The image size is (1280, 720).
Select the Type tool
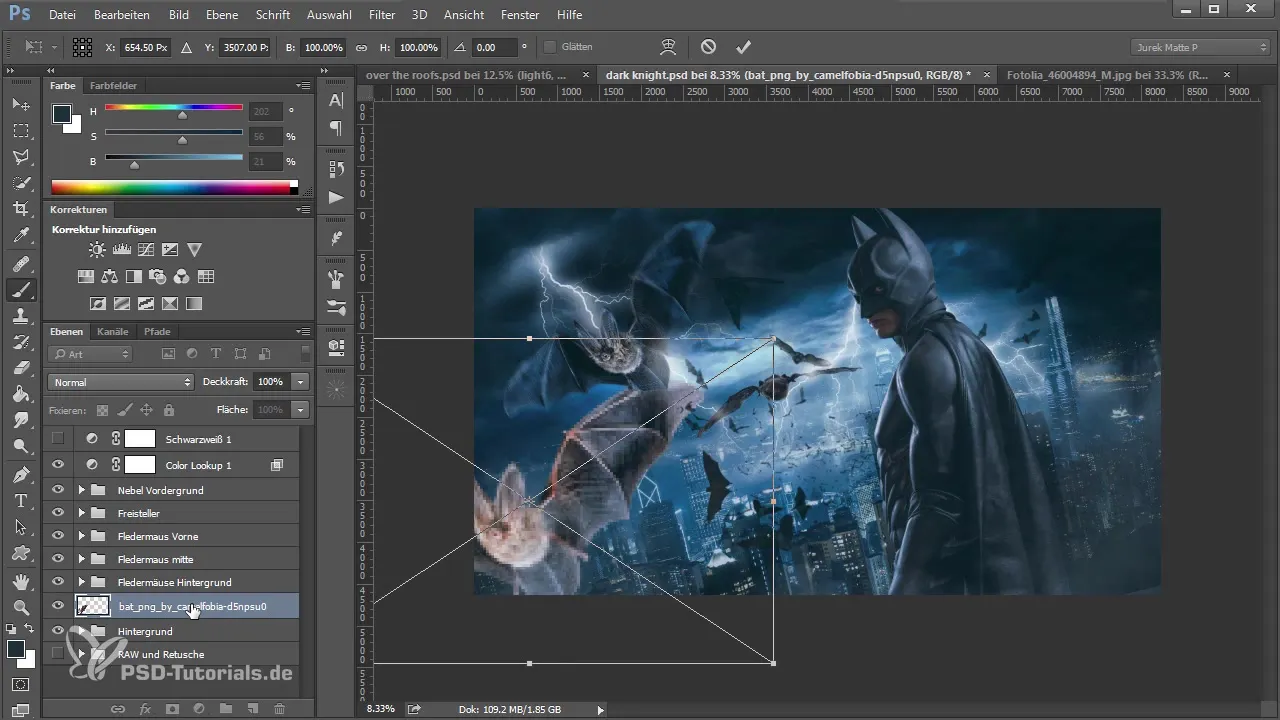21,500
